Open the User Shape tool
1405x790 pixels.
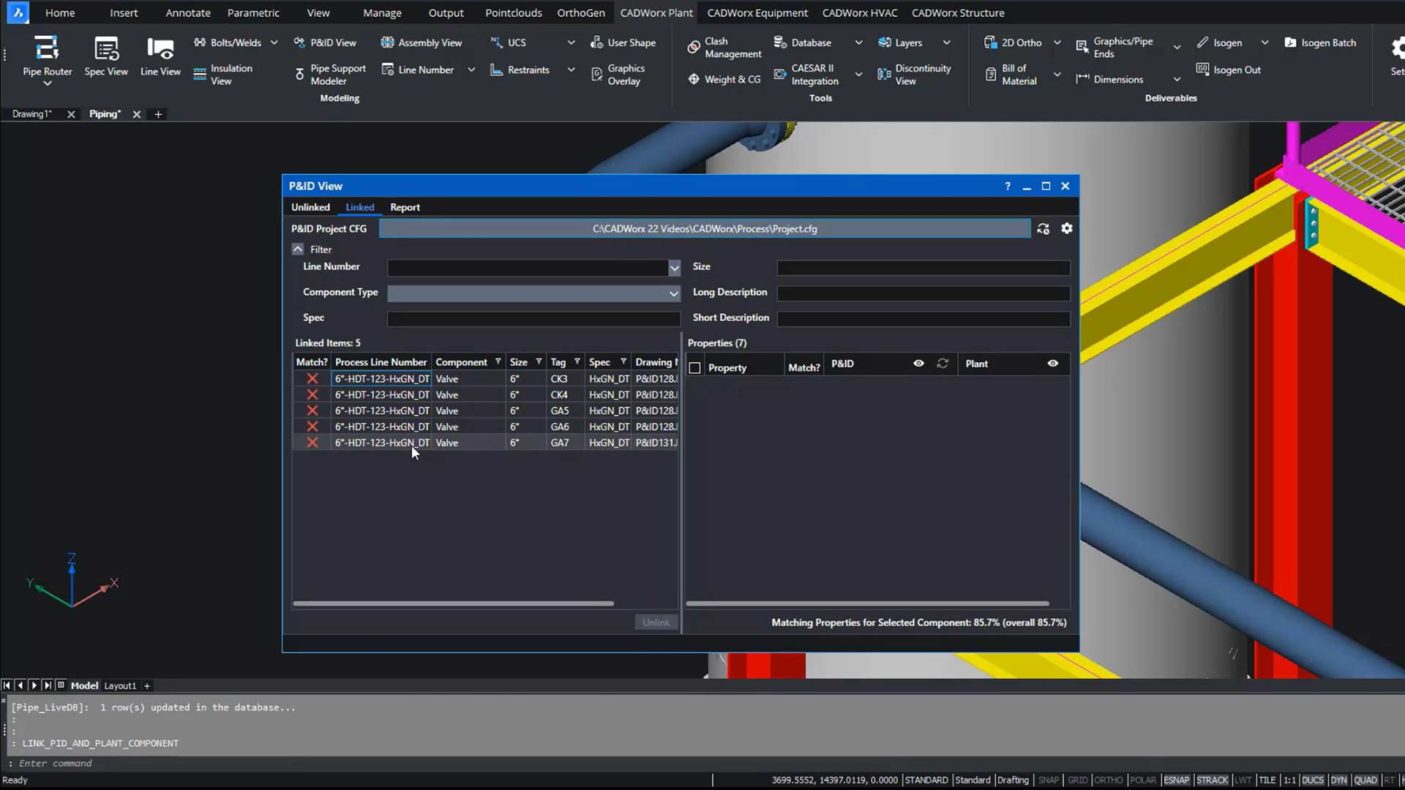pos(623,43)
